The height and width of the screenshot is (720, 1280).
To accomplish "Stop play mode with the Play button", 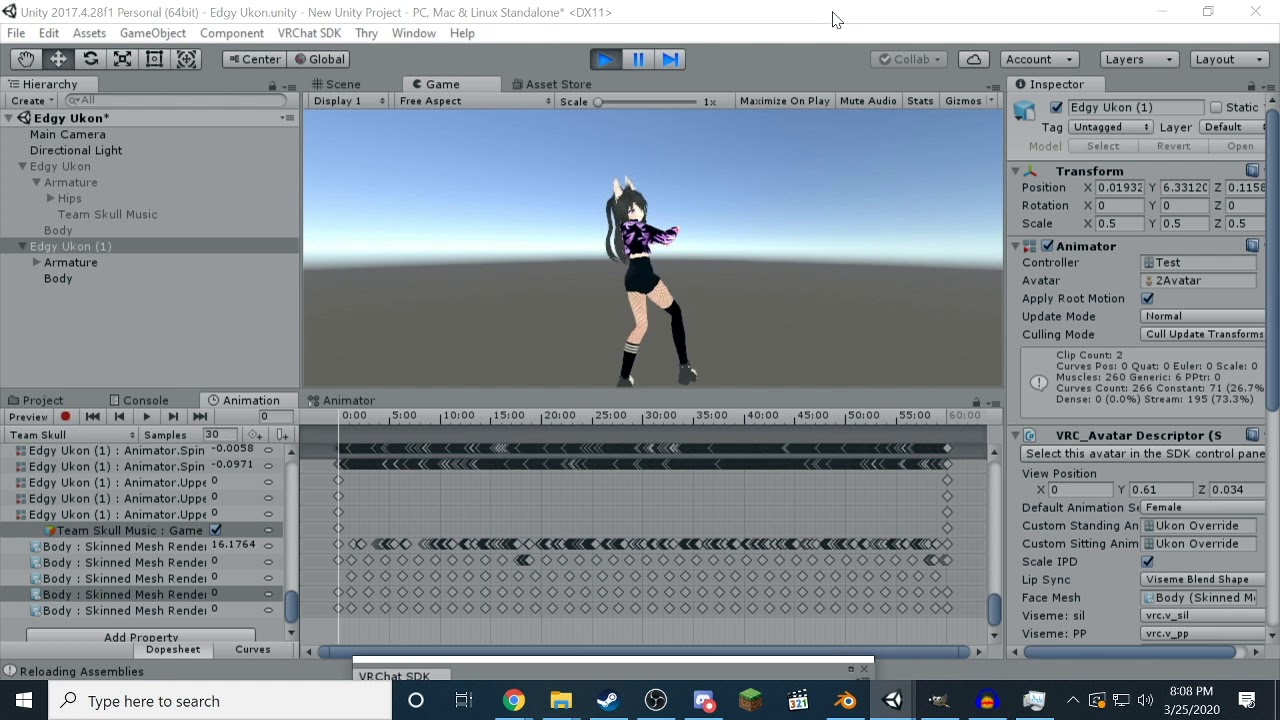I will tap(605, 59).
